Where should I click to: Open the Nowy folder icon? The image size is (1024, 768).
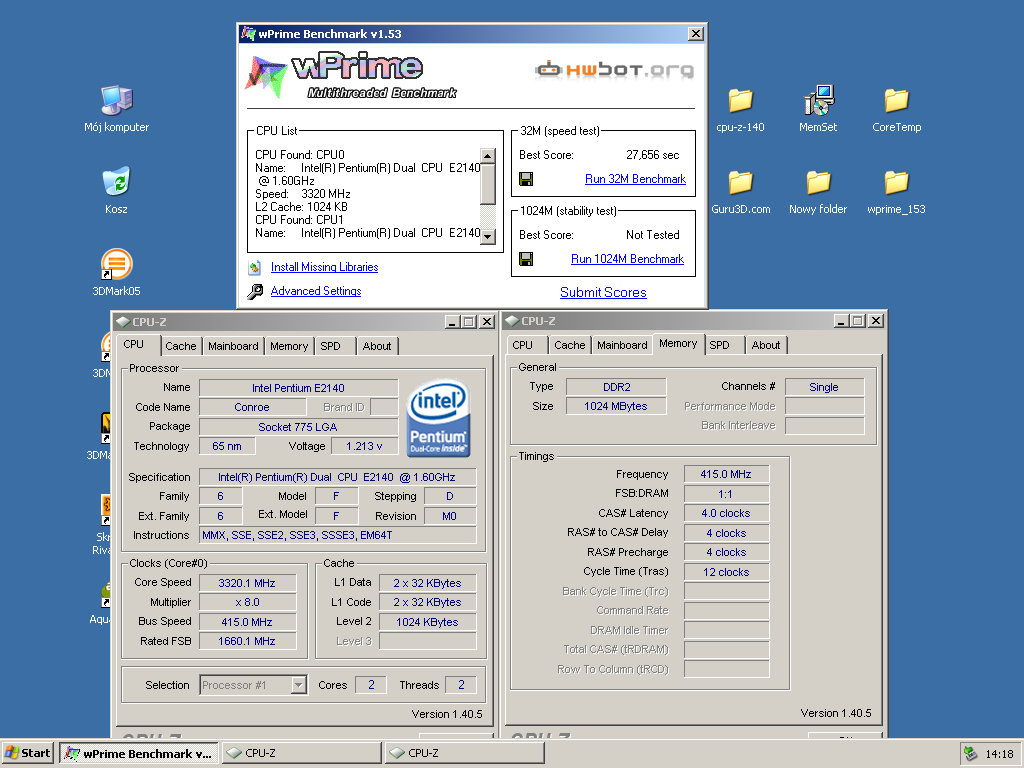(x=818, y=182)
